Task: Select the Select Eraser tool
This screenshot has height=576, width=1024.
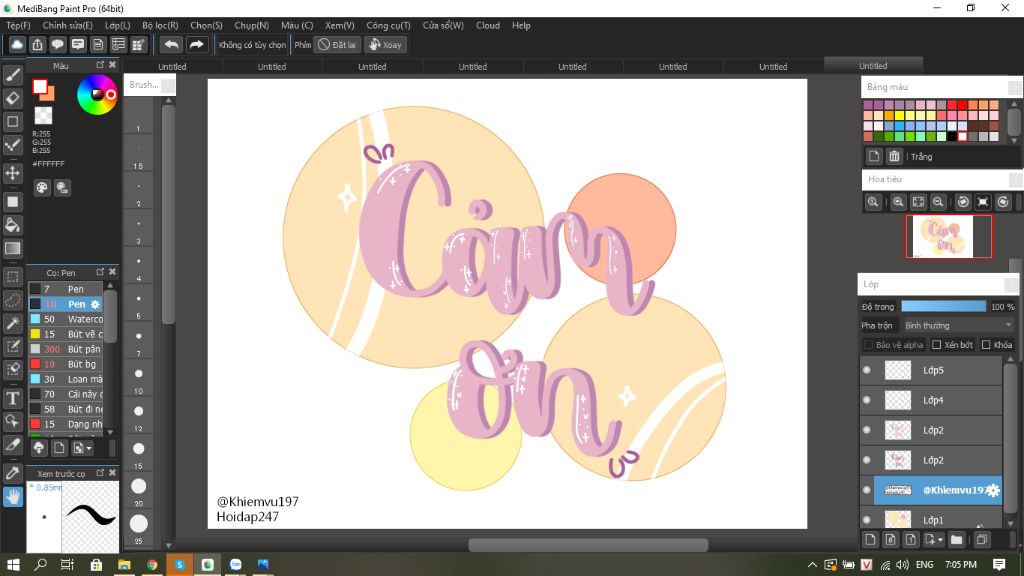Action: point(12,369)
